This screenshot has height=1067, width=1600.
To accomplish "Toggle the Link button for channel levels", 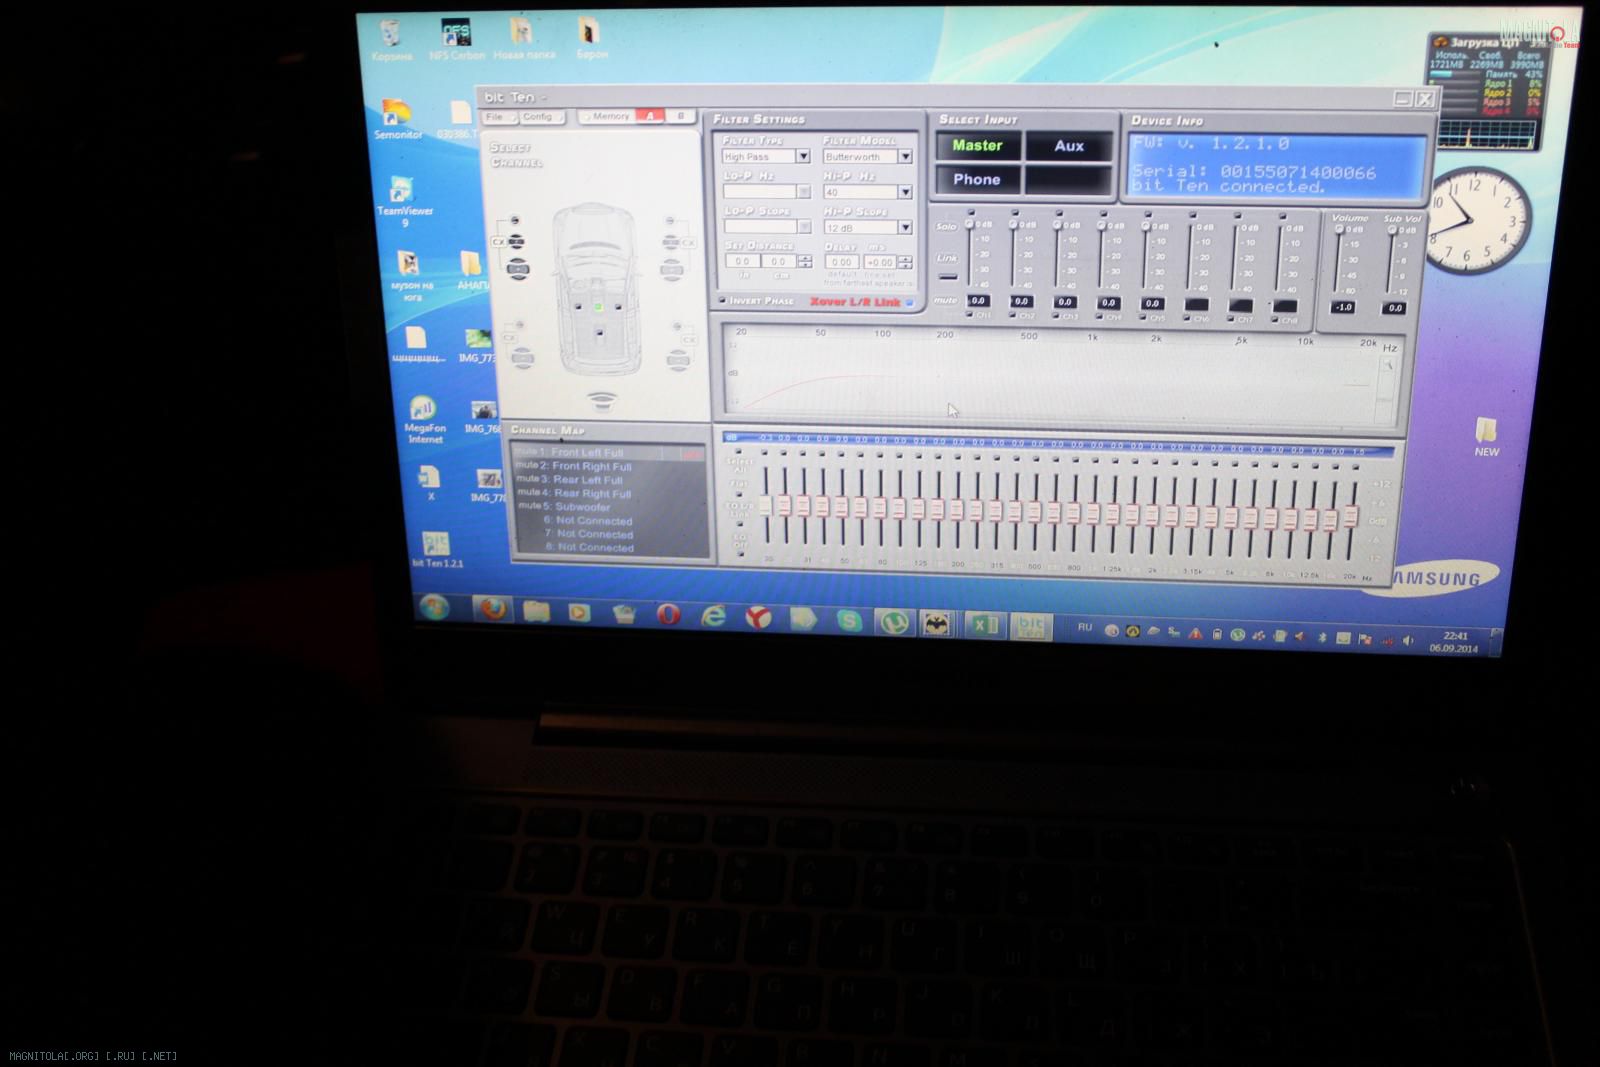I will coord(947,276).
